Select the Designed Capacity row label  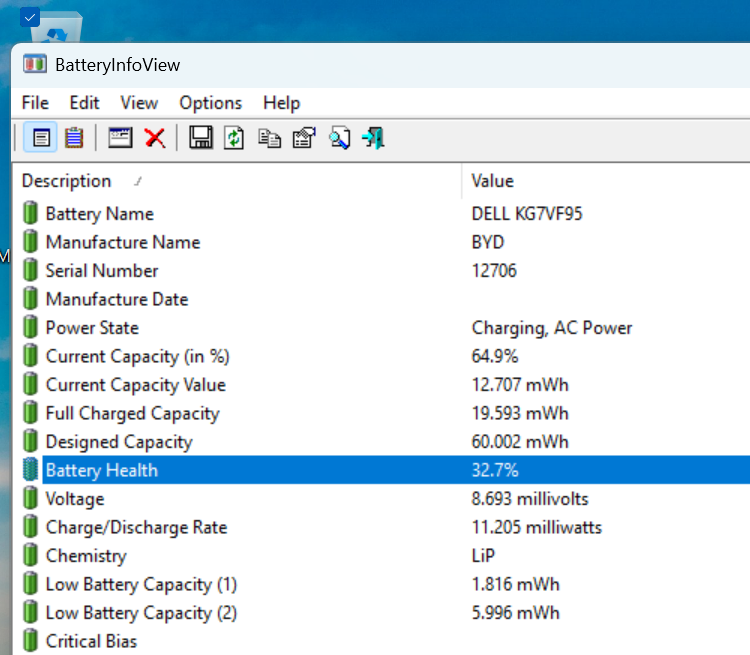click(119, 442)
